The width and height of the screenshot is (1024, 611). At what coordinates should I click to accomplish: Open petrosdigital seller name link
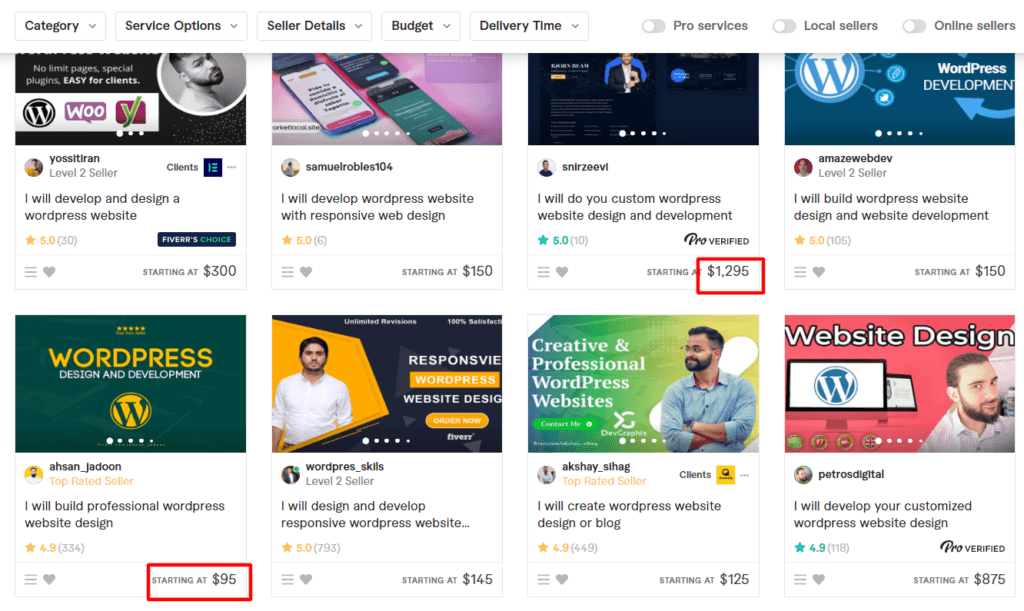[852, 475]
